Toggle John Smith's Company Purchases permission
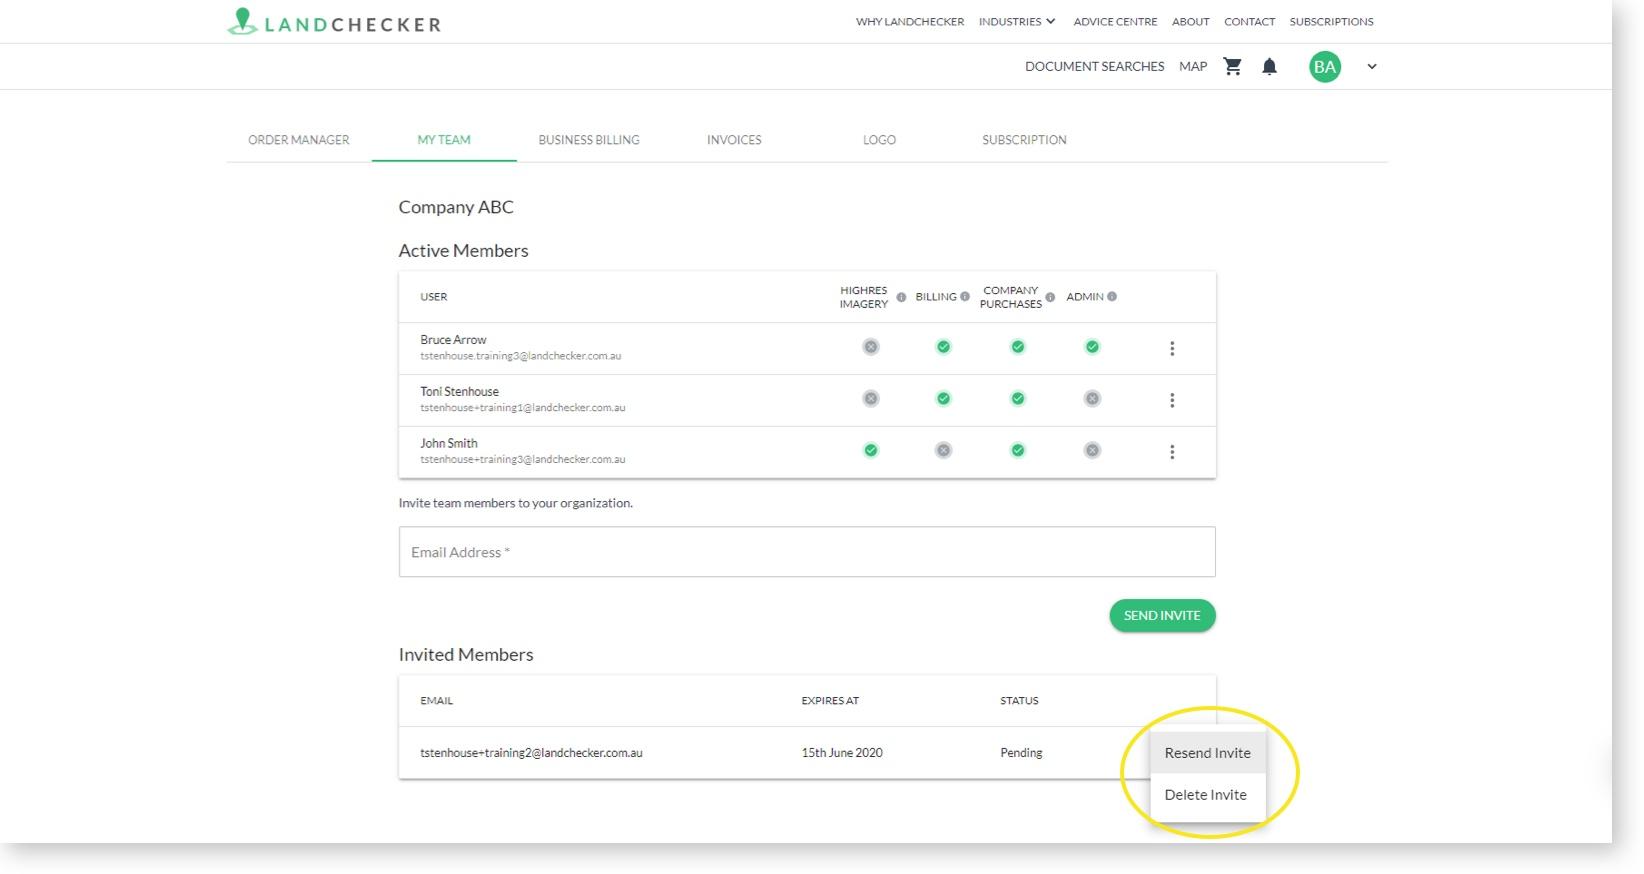Image resolution: width=1644 pixels, height=874 pixels. (x=1018, y=451)
